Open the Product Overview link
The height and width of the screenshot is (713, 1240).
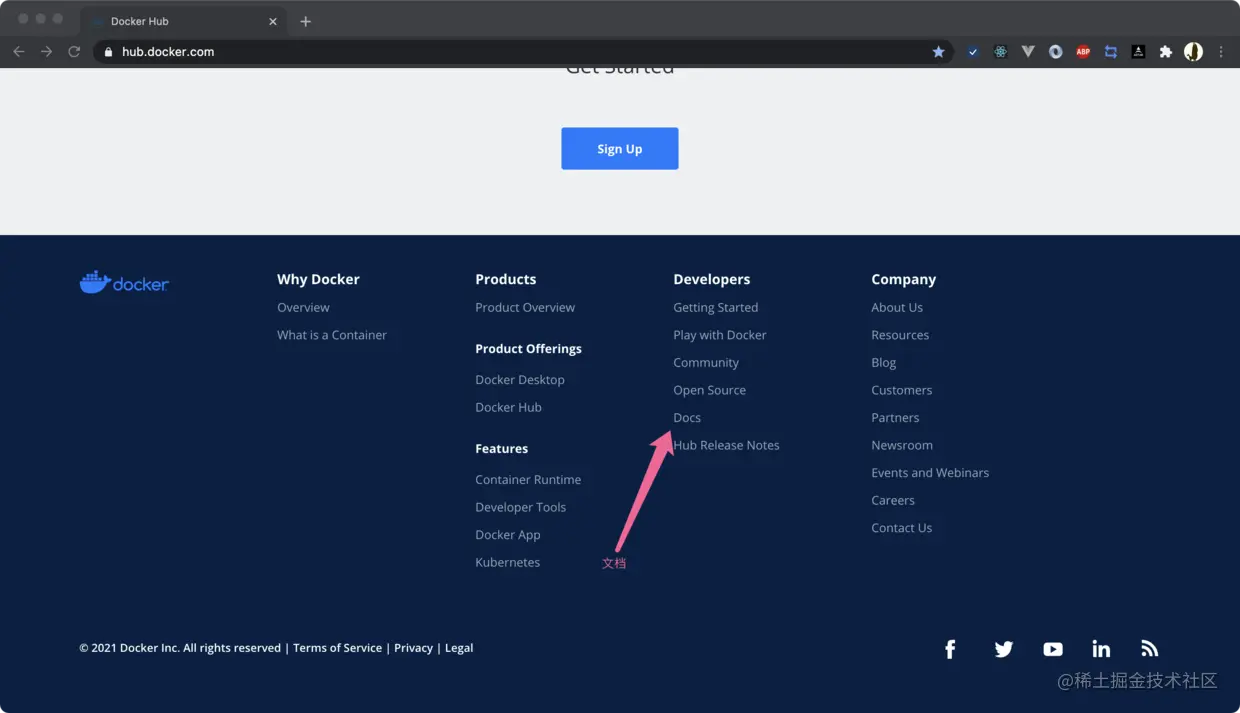[x=525, y=307]
